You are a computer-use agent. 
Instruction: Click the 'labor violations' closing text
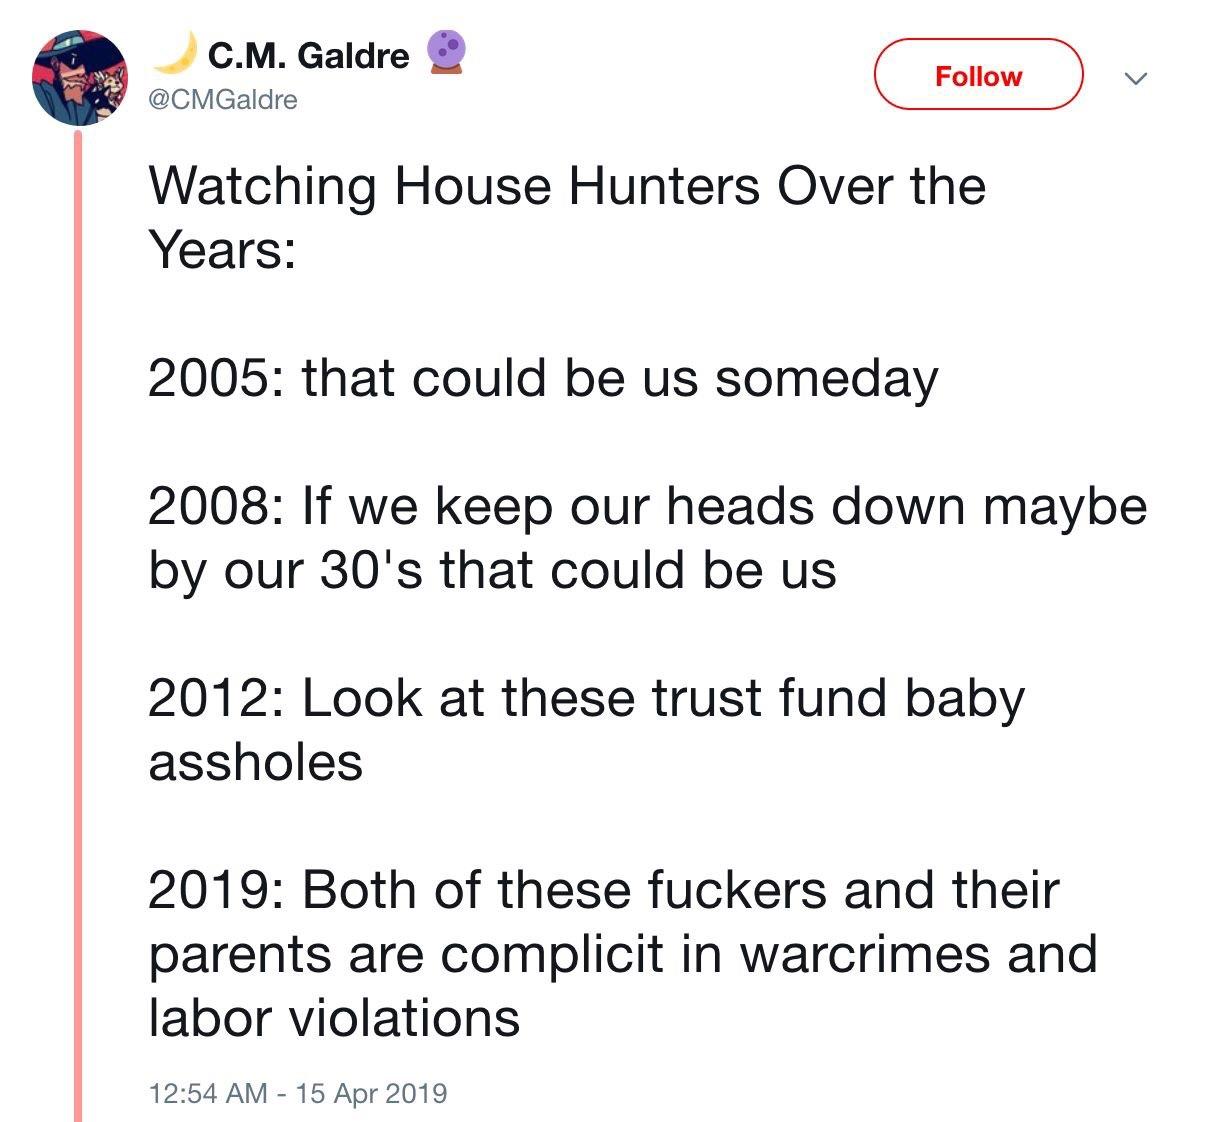click(x=334, y=1018)
